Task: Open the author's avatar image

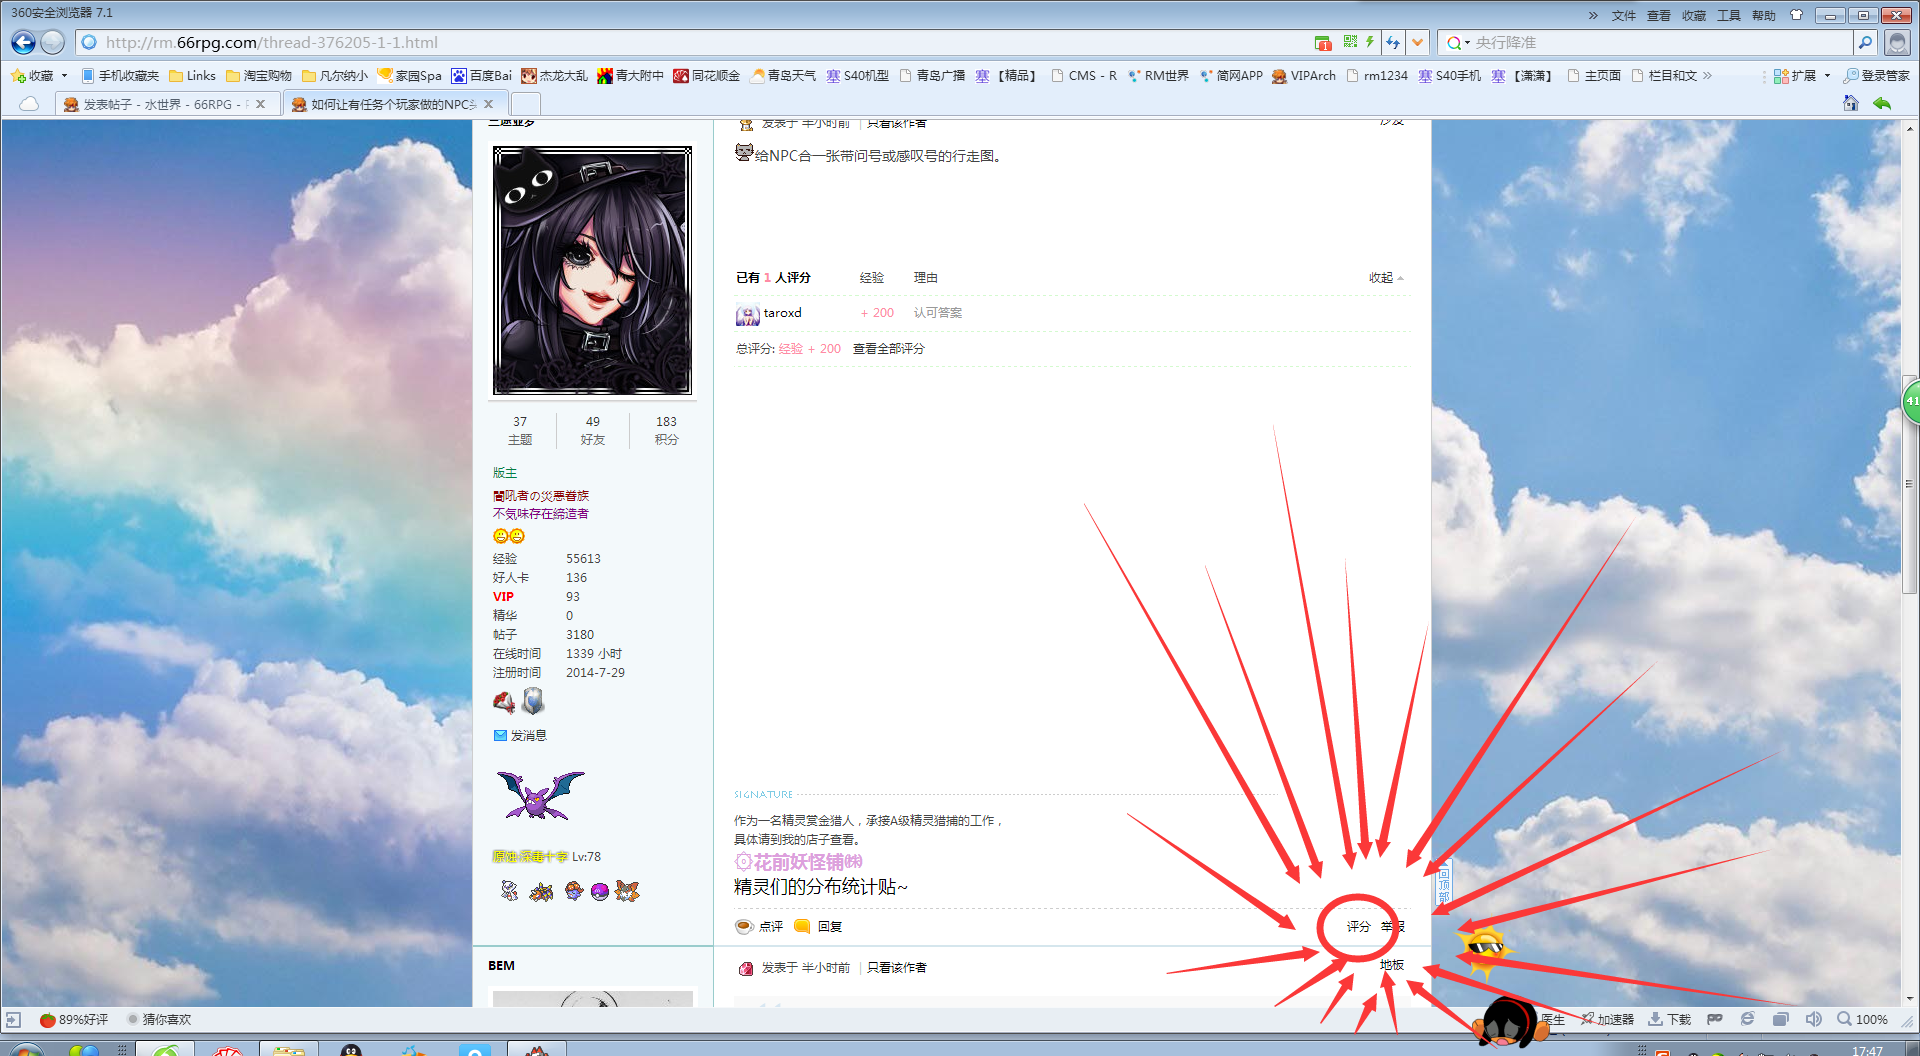Action: pyautogui.click(x=592, y=271)
